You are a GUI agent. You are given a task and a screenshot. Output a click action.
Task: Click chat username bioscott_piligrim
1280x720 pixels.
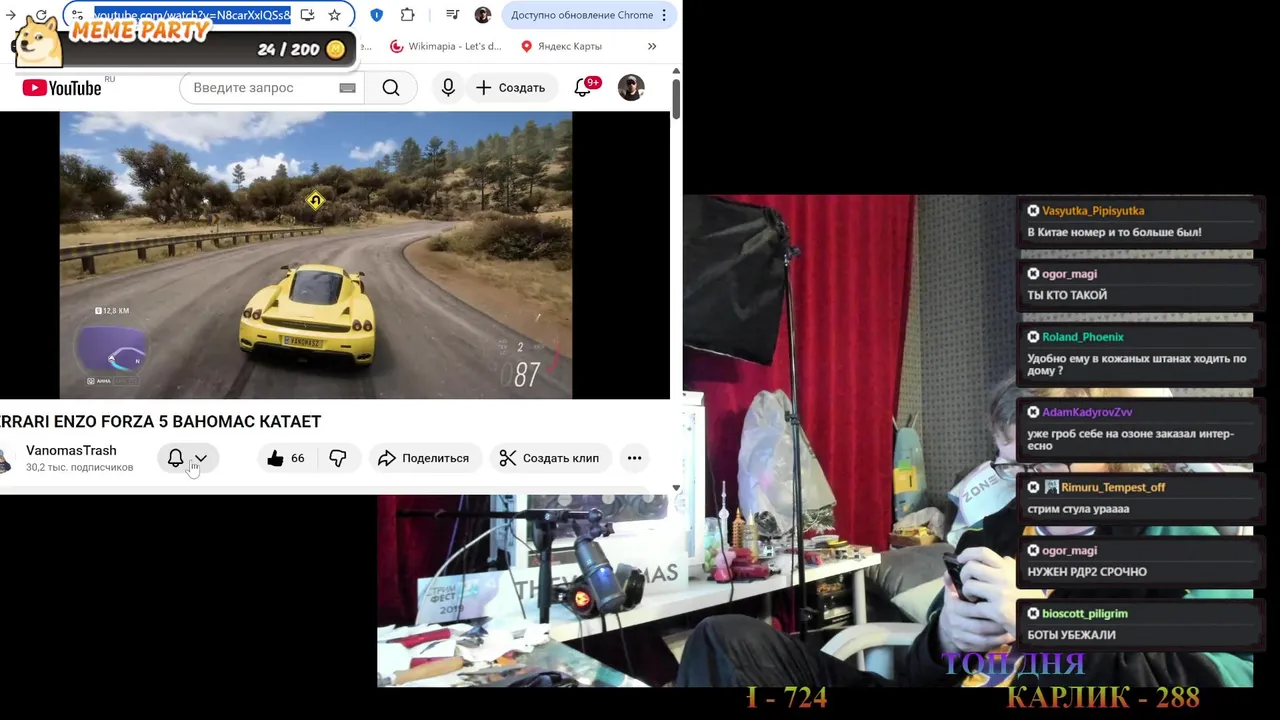tap(1085, 614)
